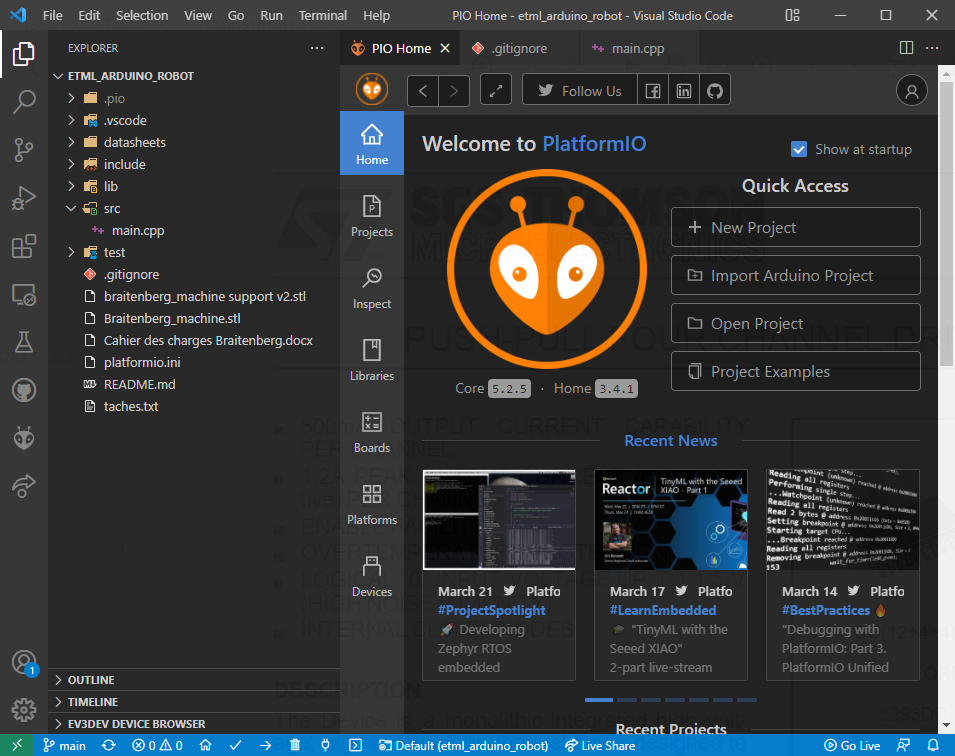Open the PlatformIO alien icon in activity bar
Screen dimensions: 955x756
coord(24,438)
